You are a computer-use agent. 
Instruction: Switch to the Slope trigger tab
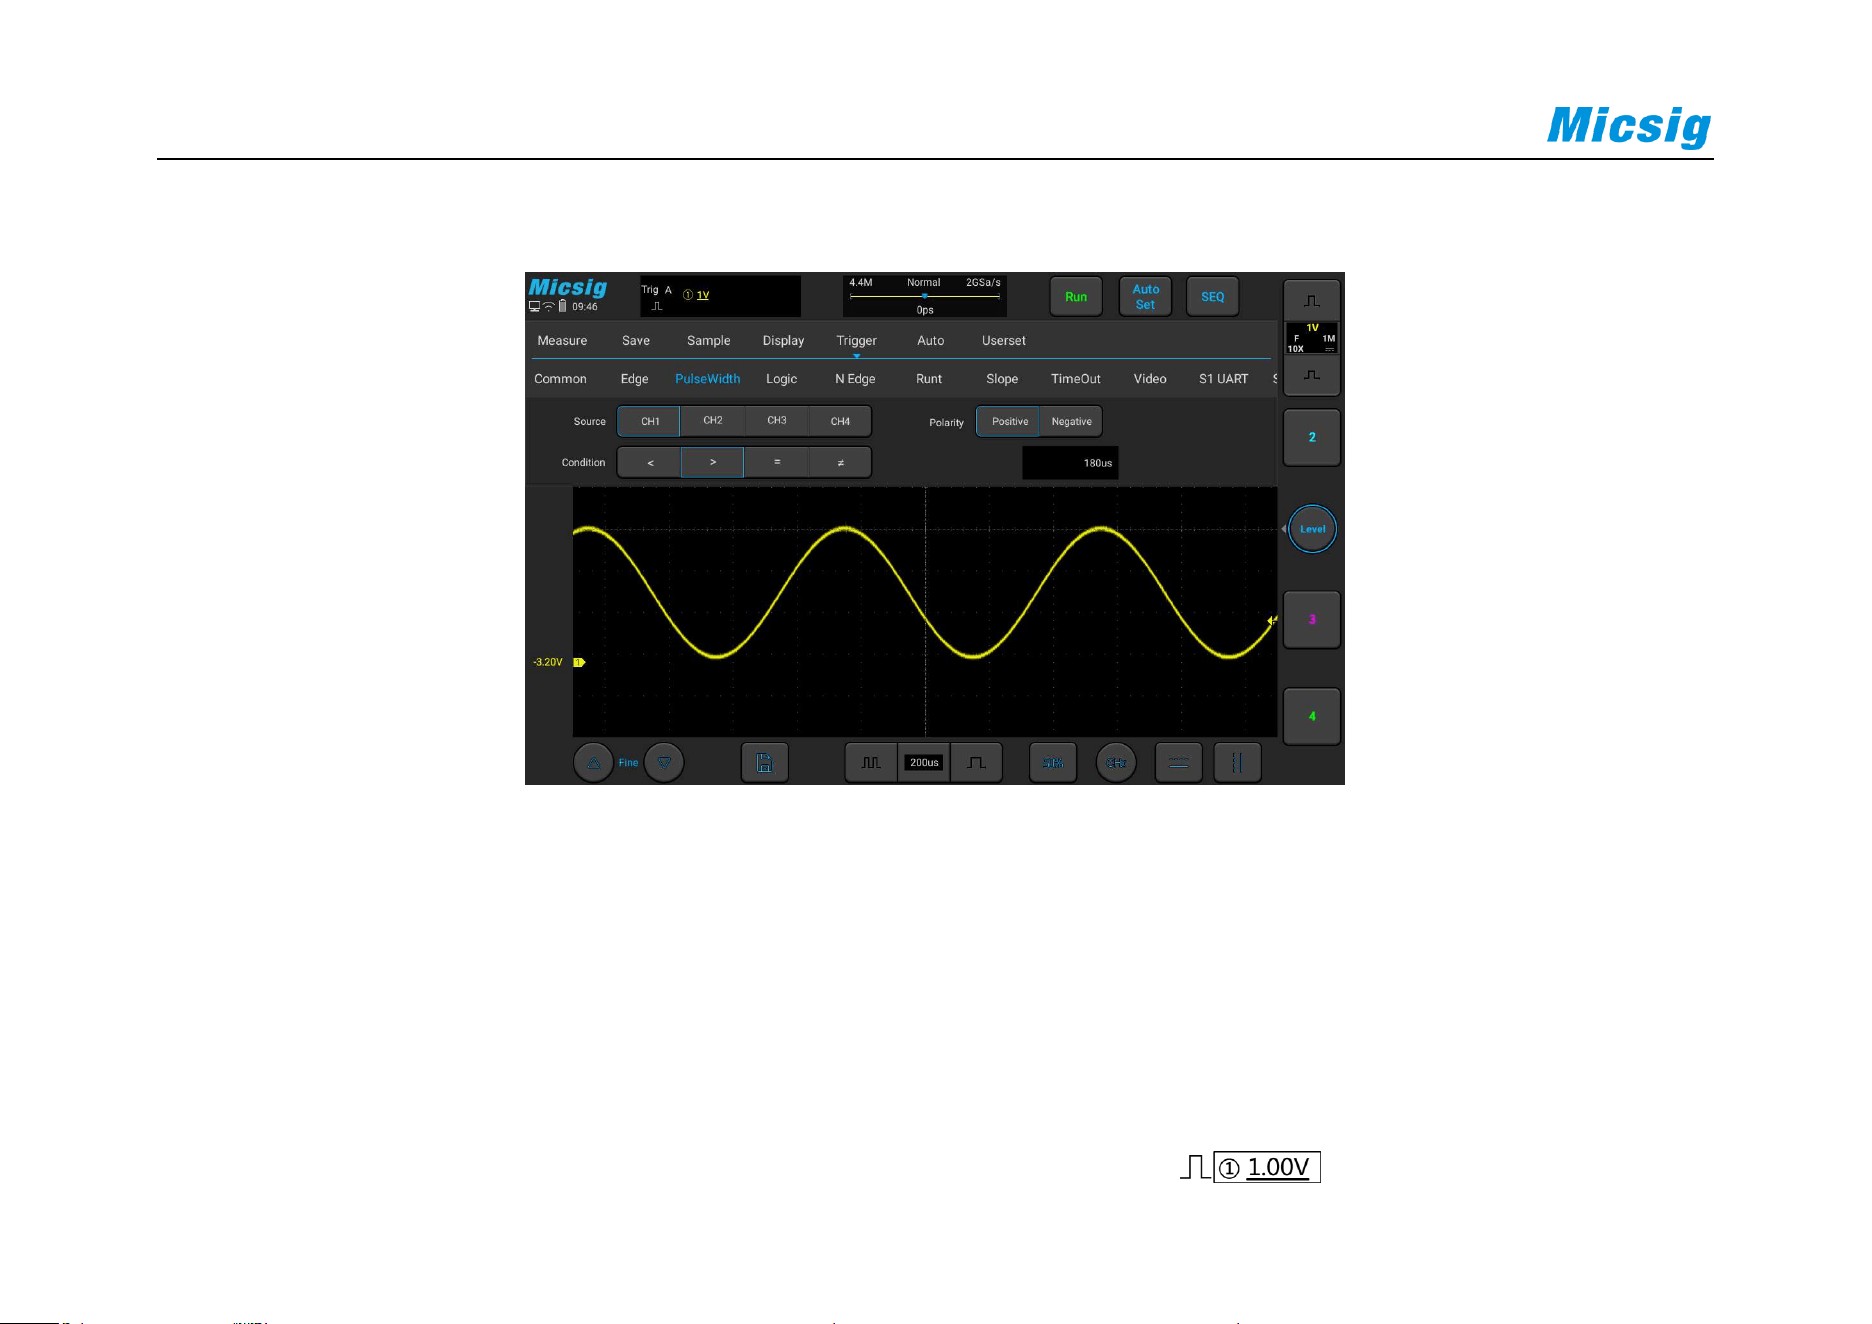click(x=1002, y=379)
